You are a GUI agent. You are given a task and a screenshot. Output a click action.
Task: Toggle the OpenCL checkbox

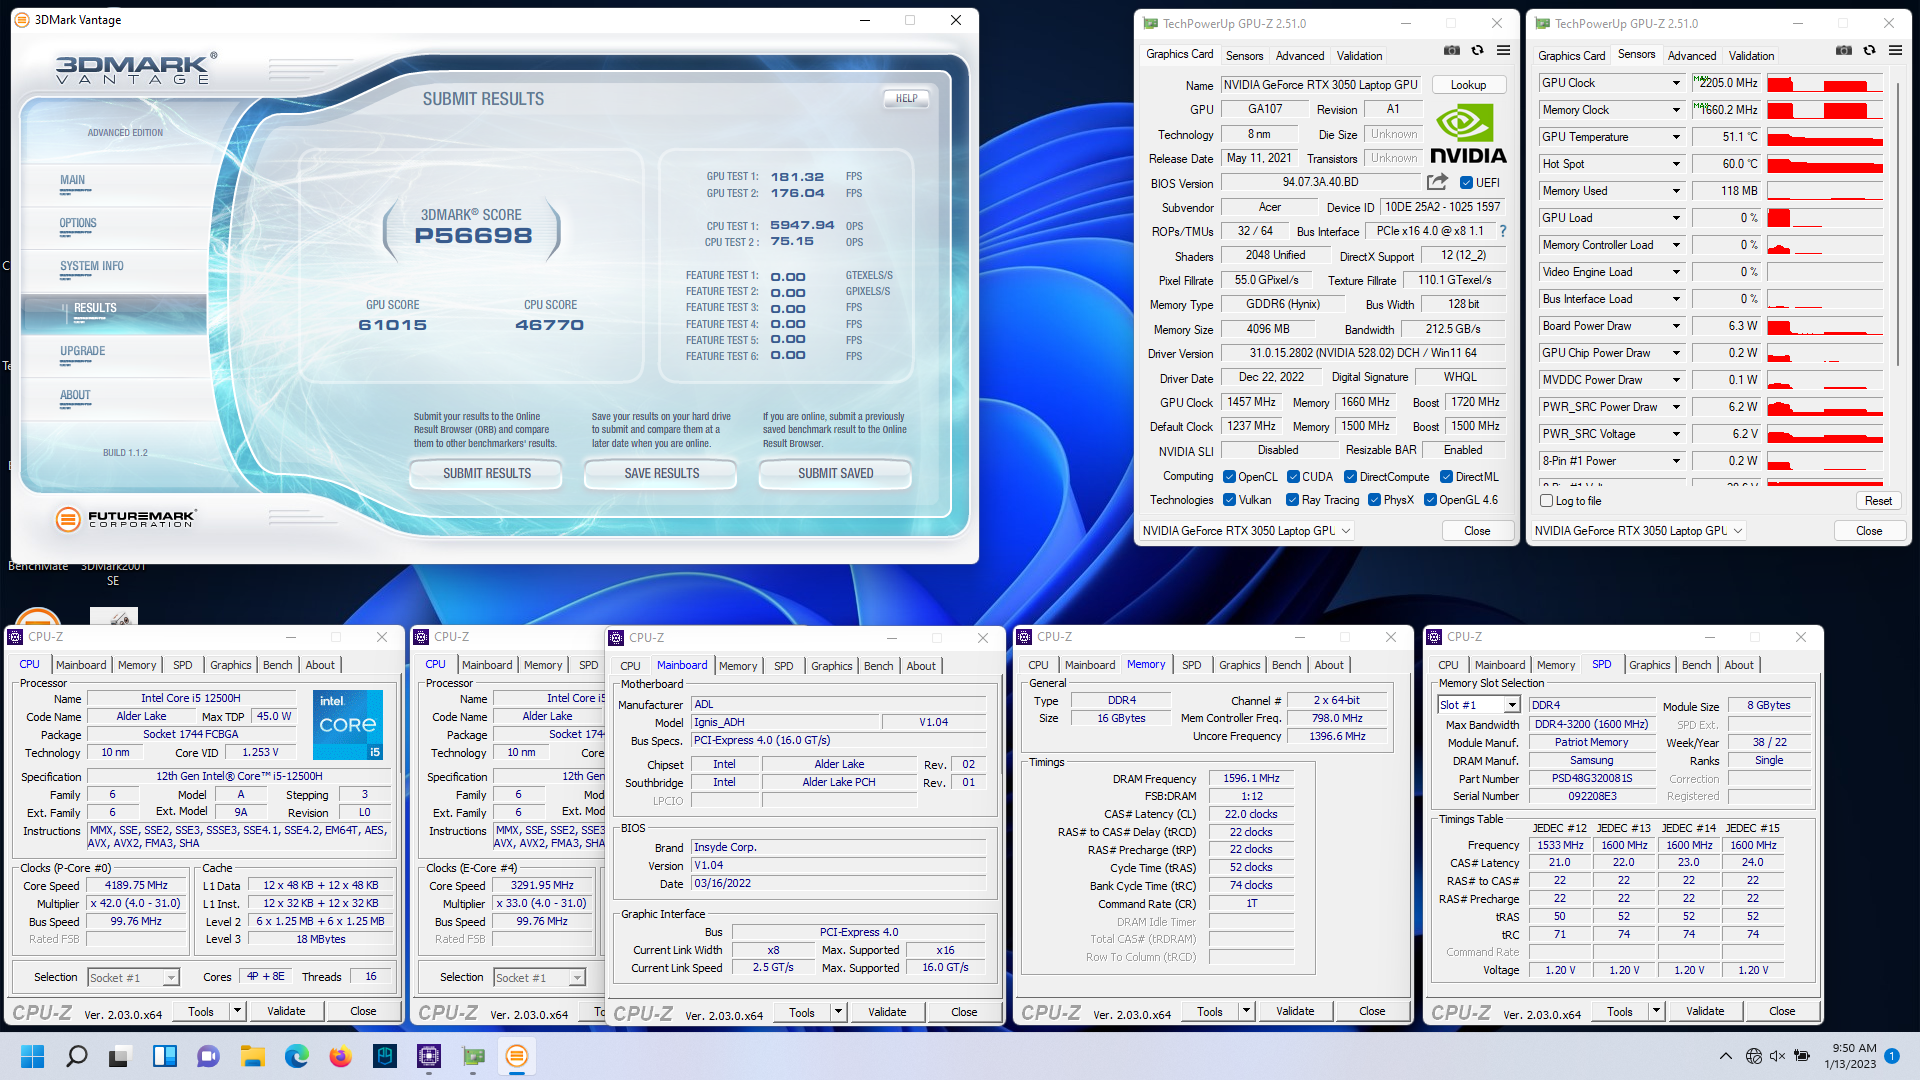click(1229, 477)
